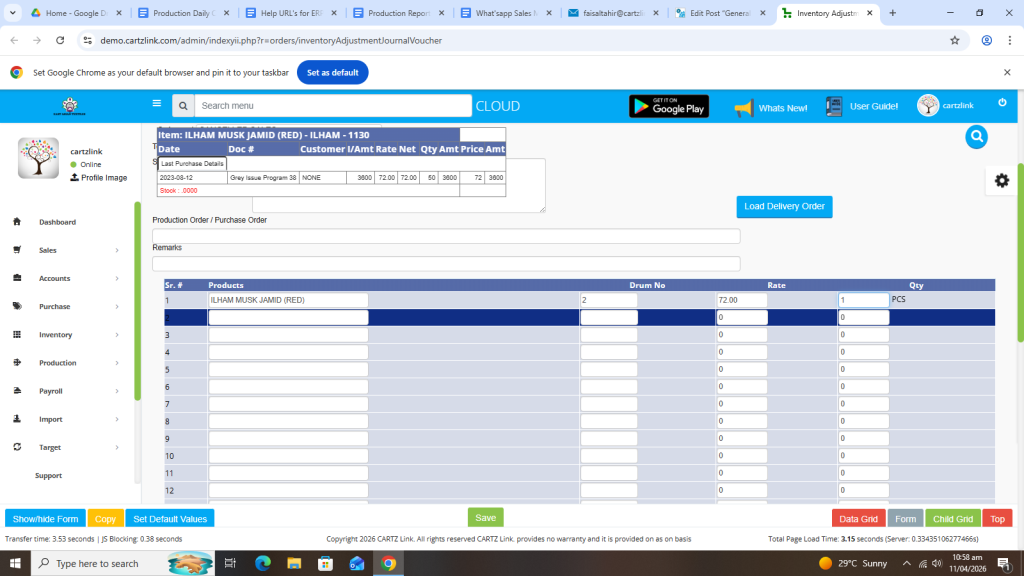Open Microsoft Edge from the taskbar
Image resolution: width=1024 pixels, height=576 pixels.
[263, 563]
